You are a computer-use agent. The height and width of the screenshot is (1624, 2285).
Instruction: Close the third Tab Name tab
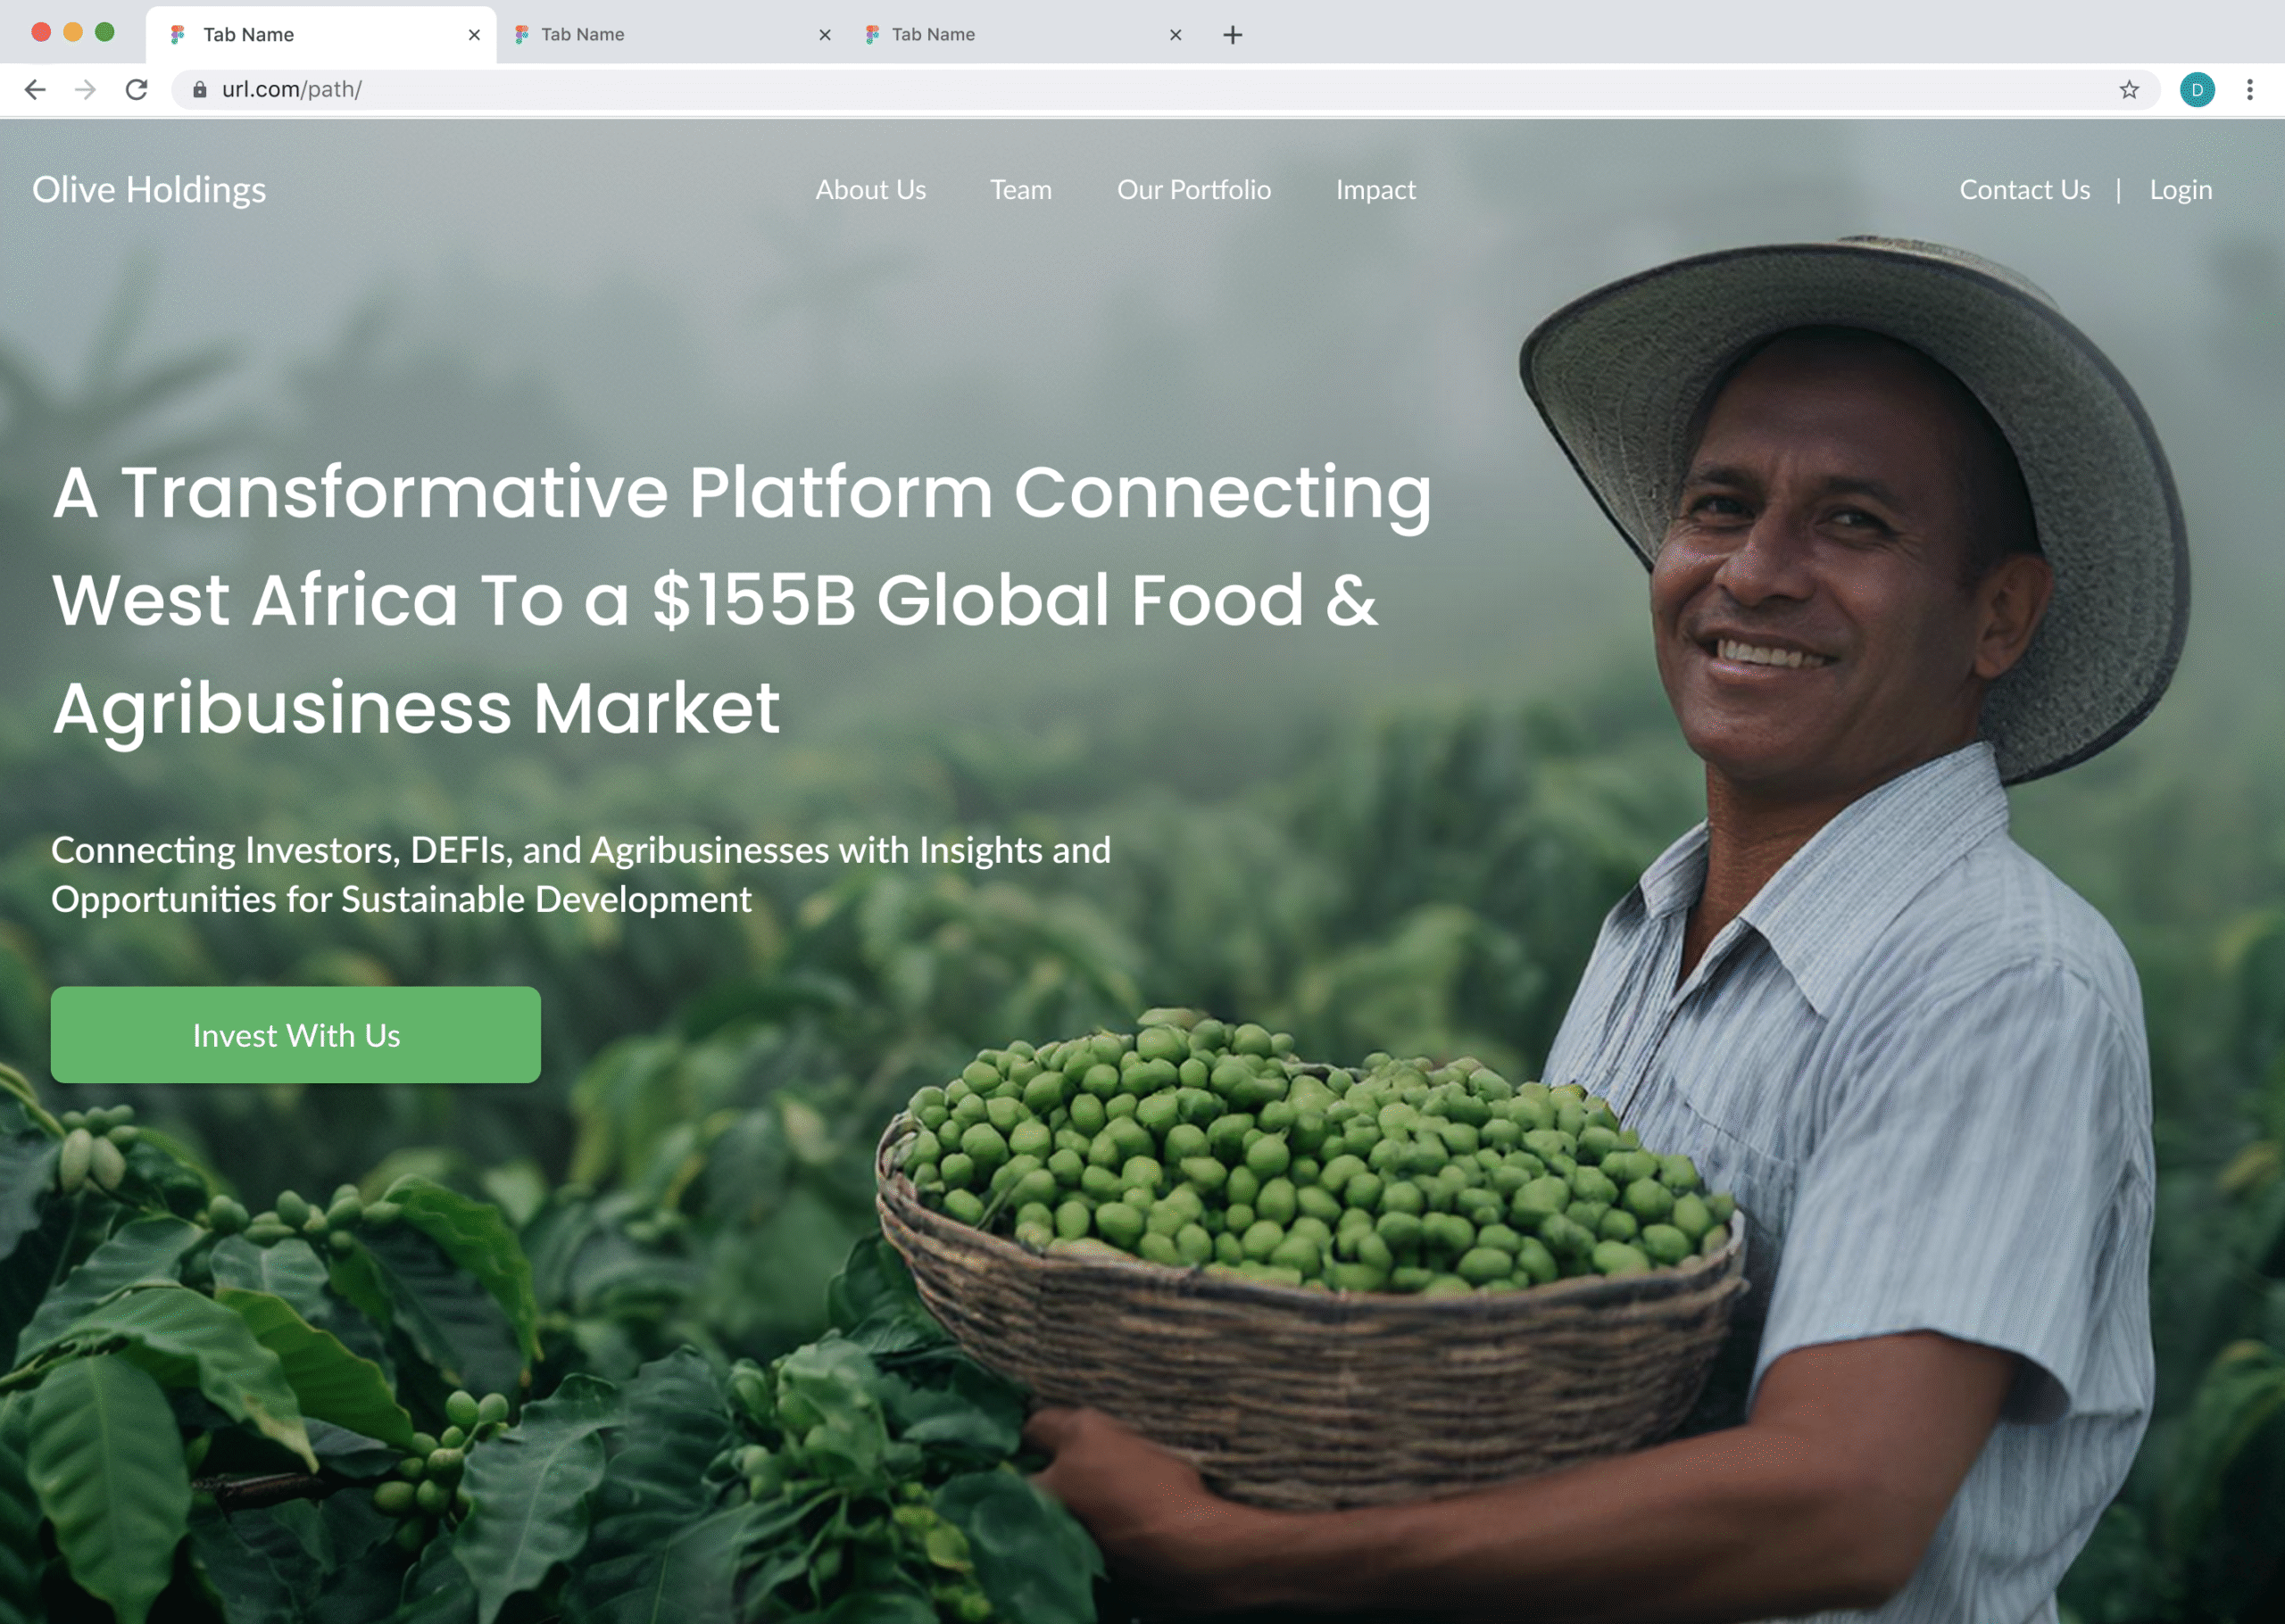coord(1176,35)
